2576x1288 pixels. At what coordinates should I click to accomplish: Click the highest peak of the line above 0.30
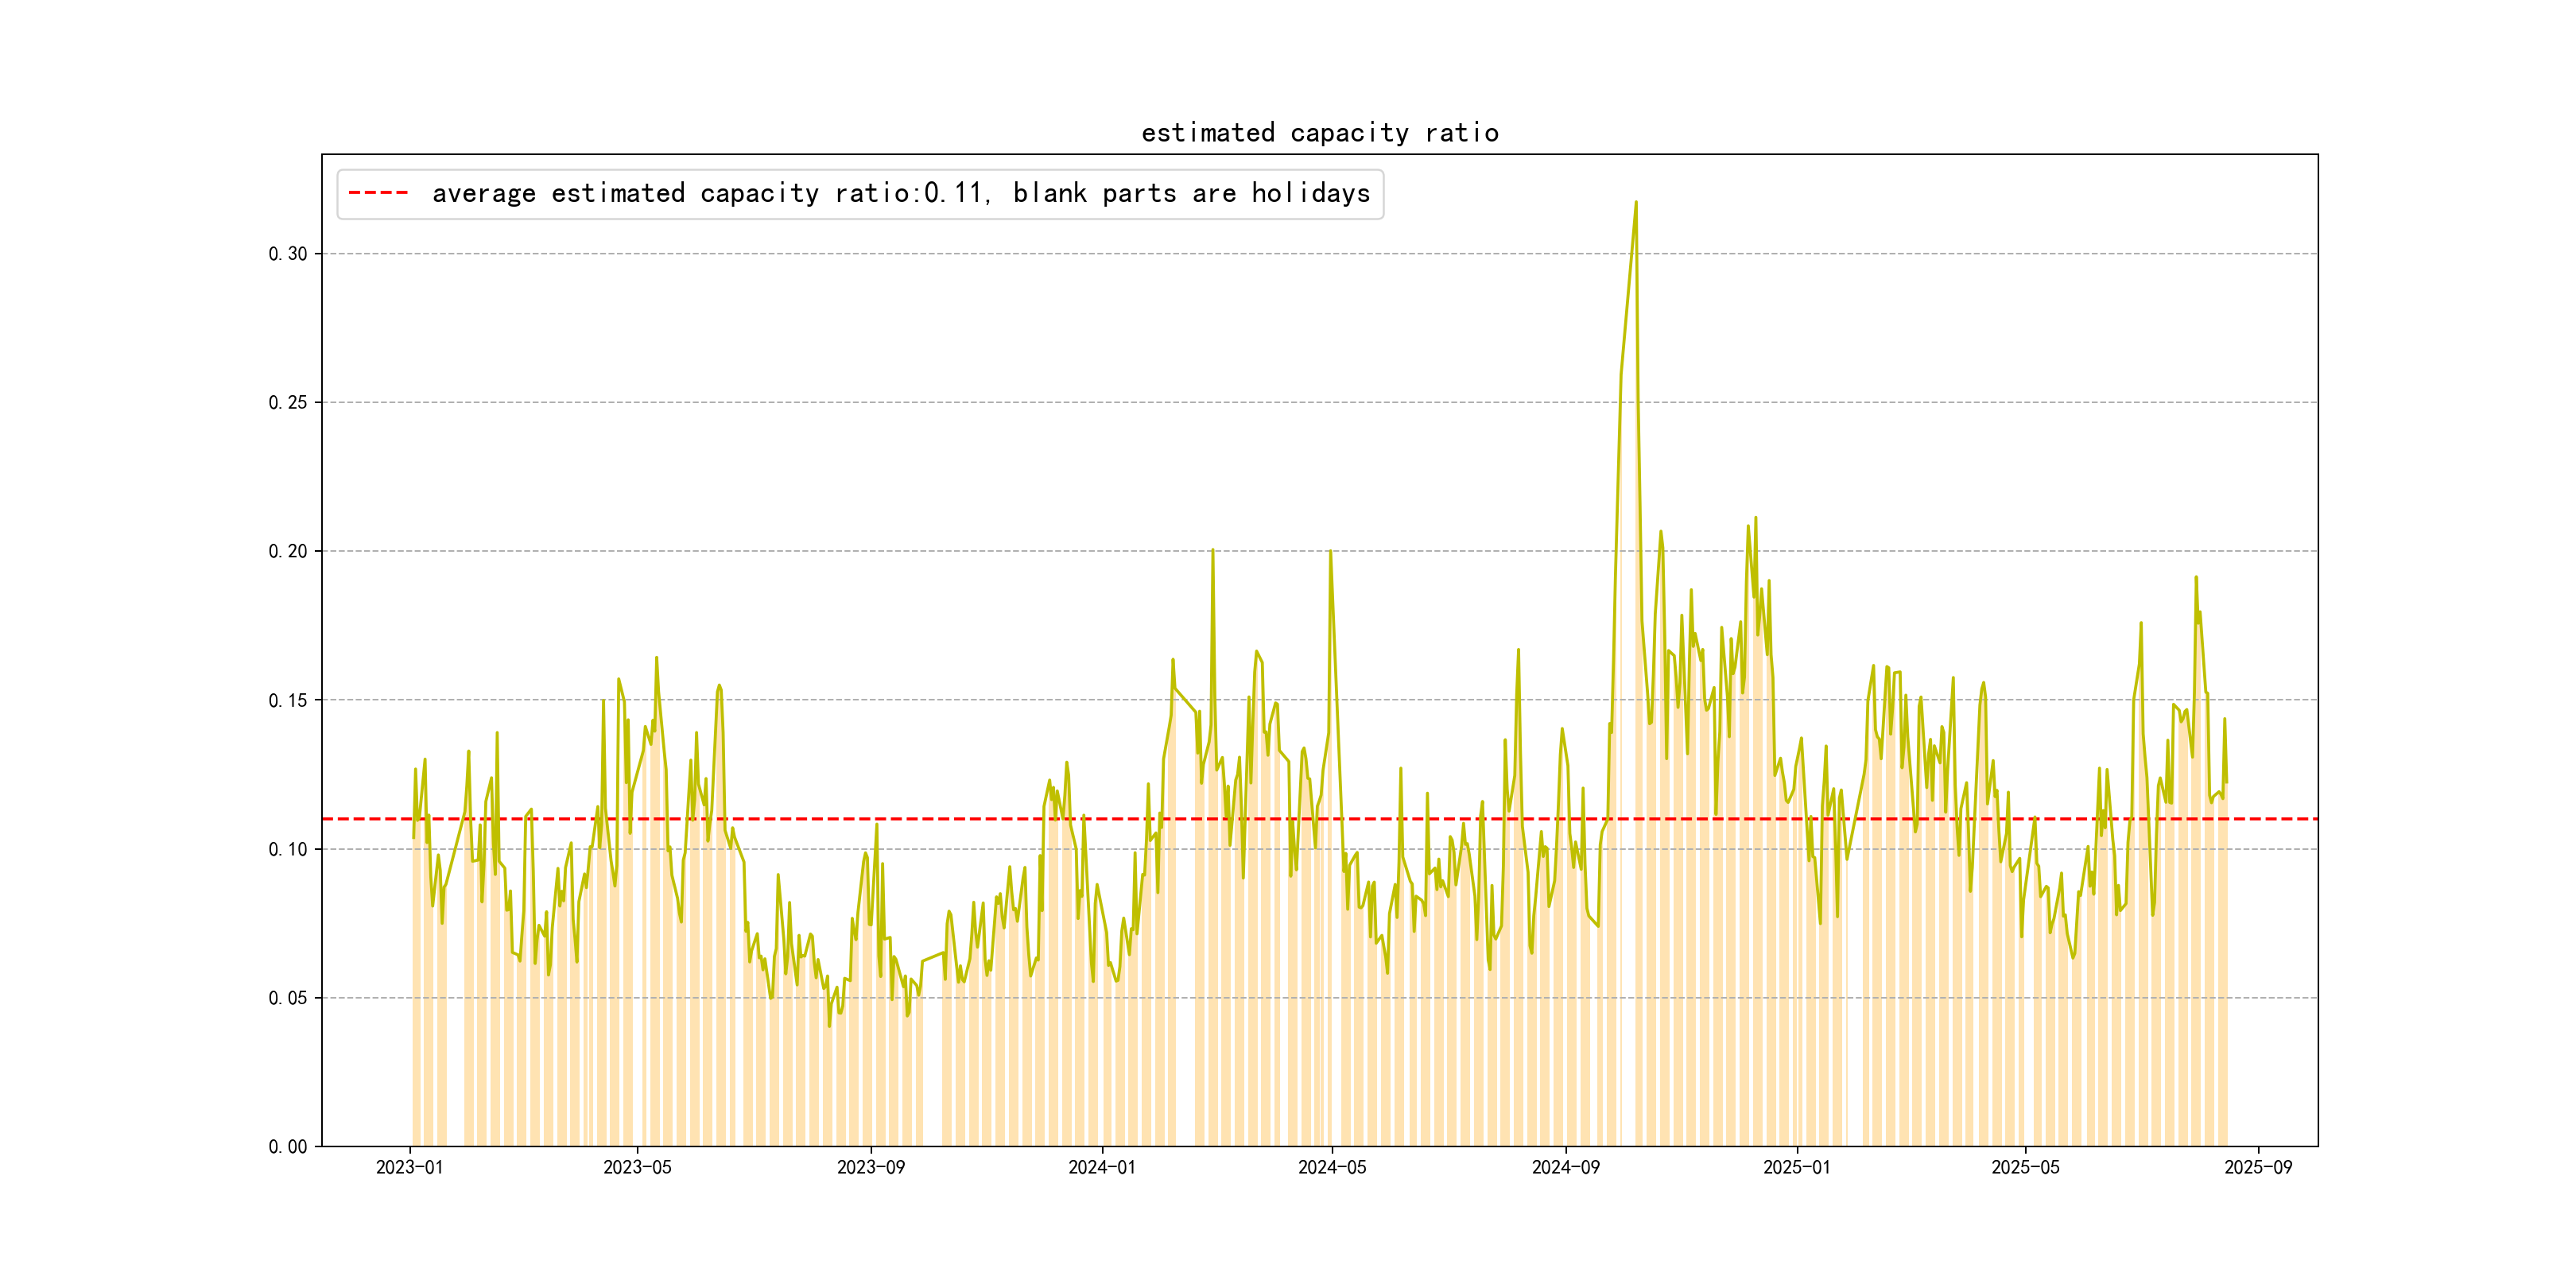(1636, 203)
